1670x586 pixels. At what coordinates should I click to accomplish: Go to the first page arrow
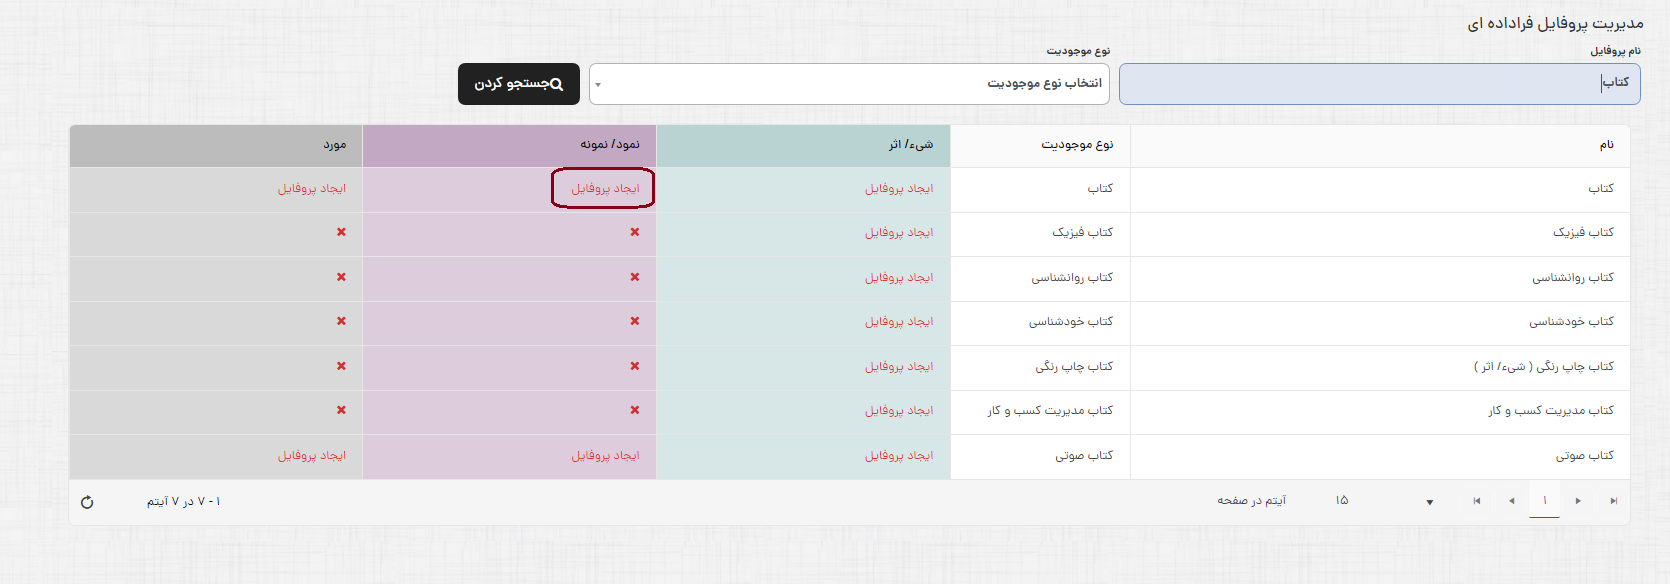tap(1477, 501)
